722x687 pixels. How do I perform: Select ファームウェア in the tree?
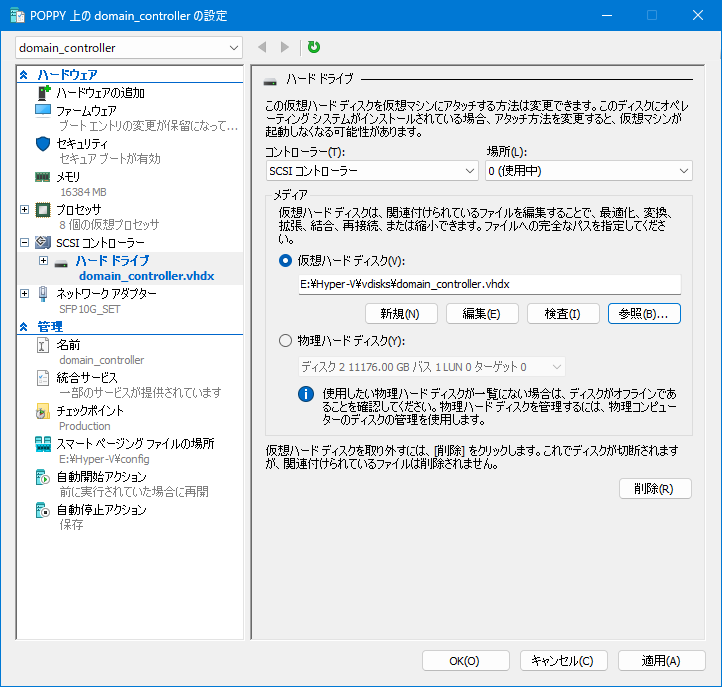[86, 111]
